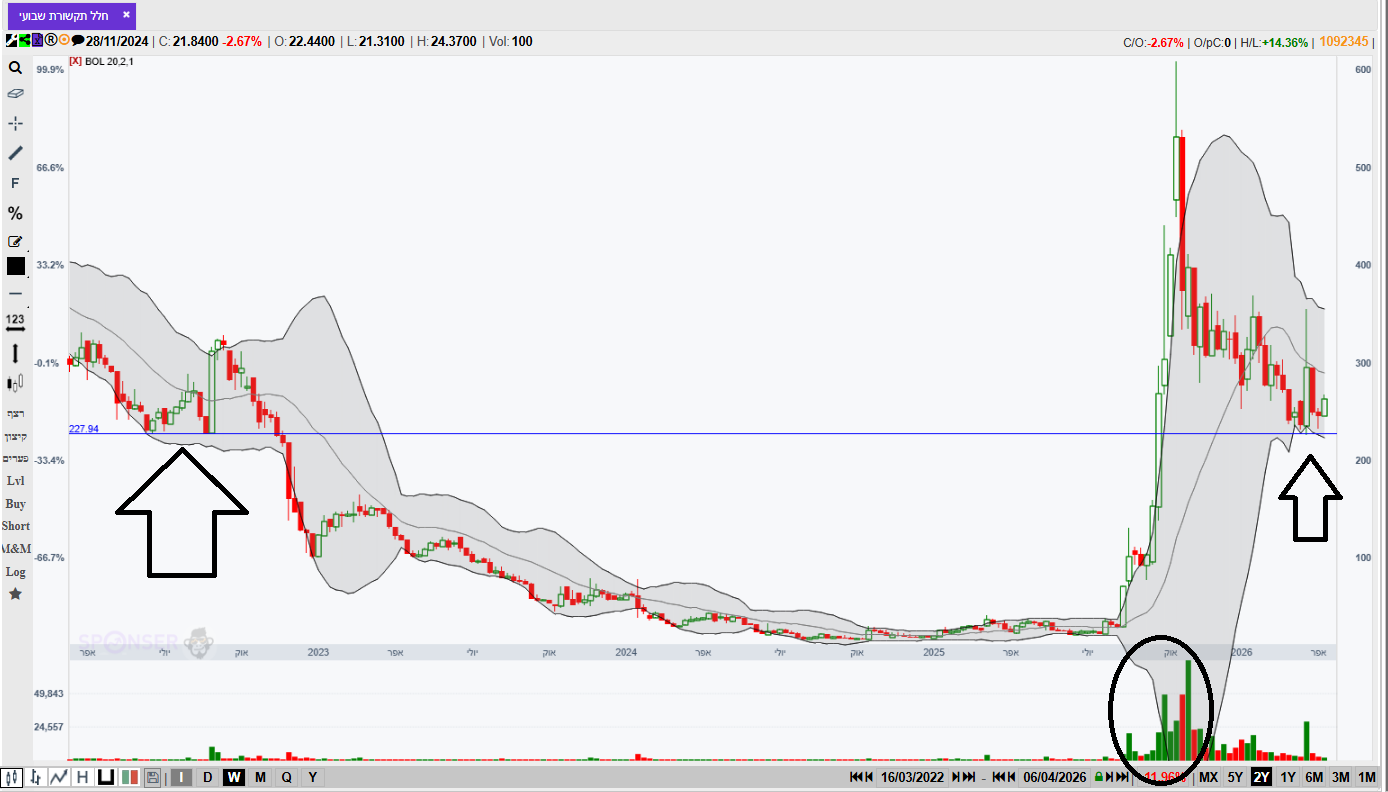Click the BOL 20,2,1 indicator label
1388x792 pixels.
coord(110,62)
